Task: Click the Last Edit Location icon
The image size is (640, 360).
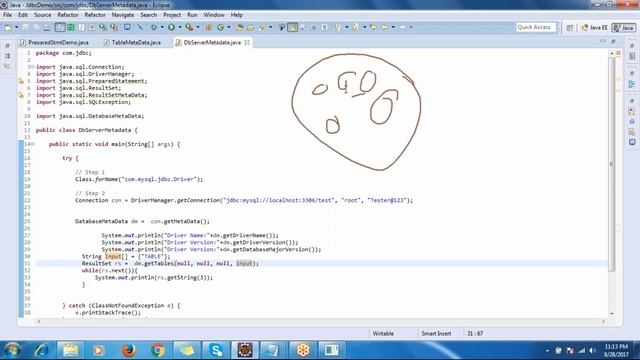Action: (373, 27)
